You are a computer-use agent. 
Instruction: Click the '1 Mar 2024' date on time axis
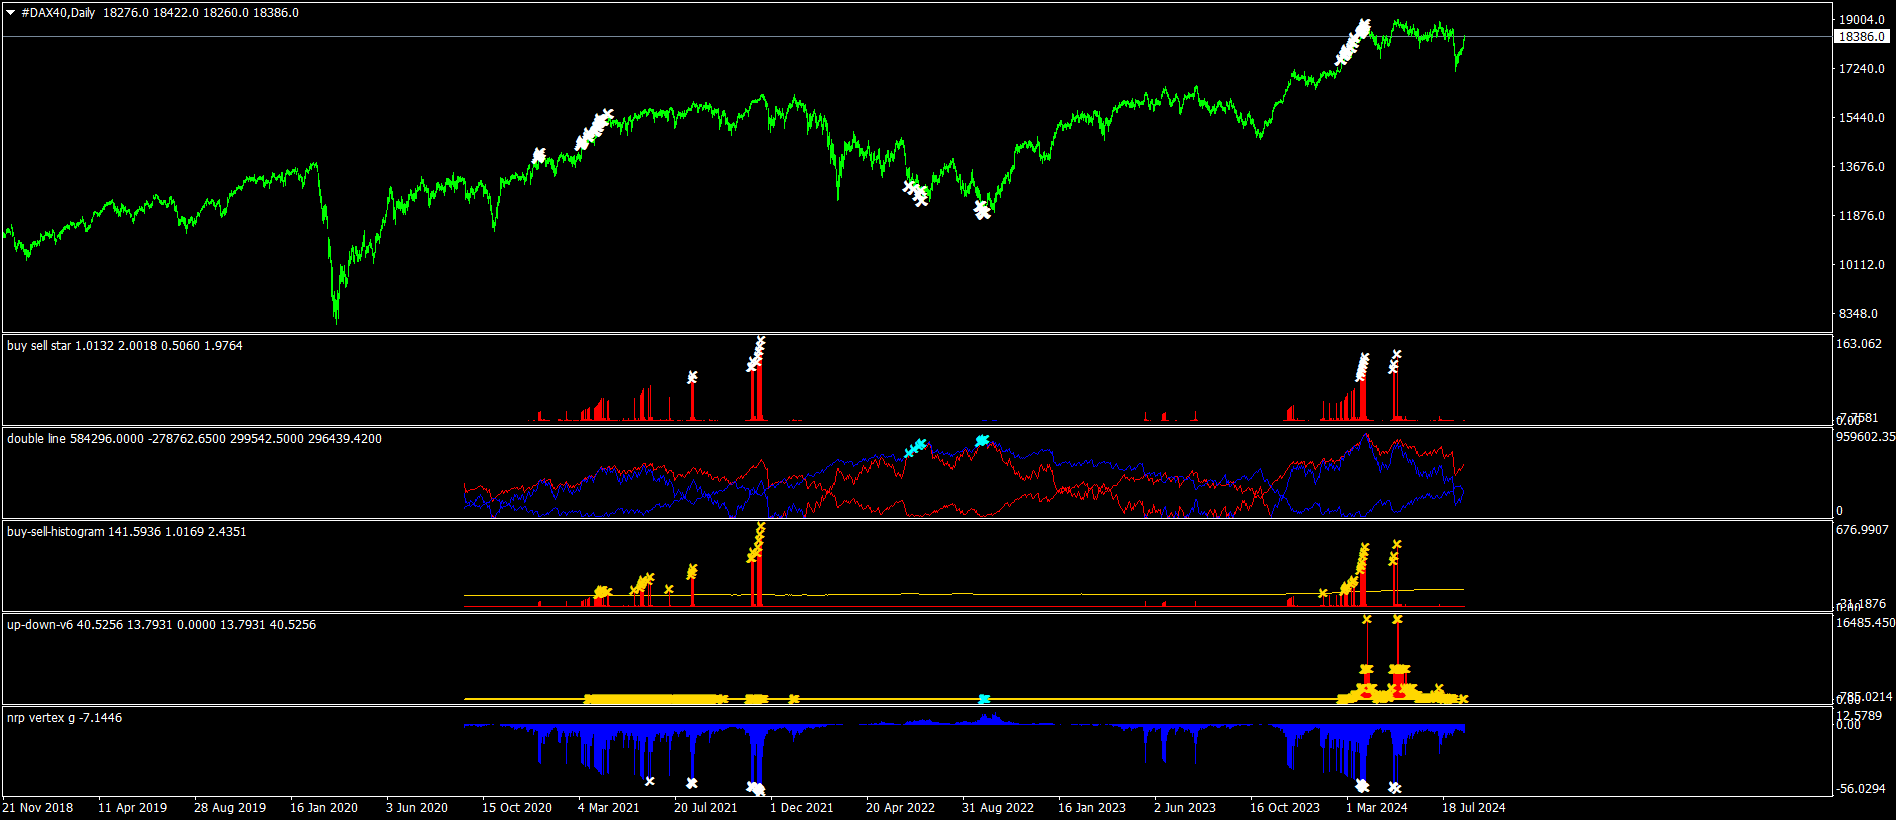(x=1376, y=808)
